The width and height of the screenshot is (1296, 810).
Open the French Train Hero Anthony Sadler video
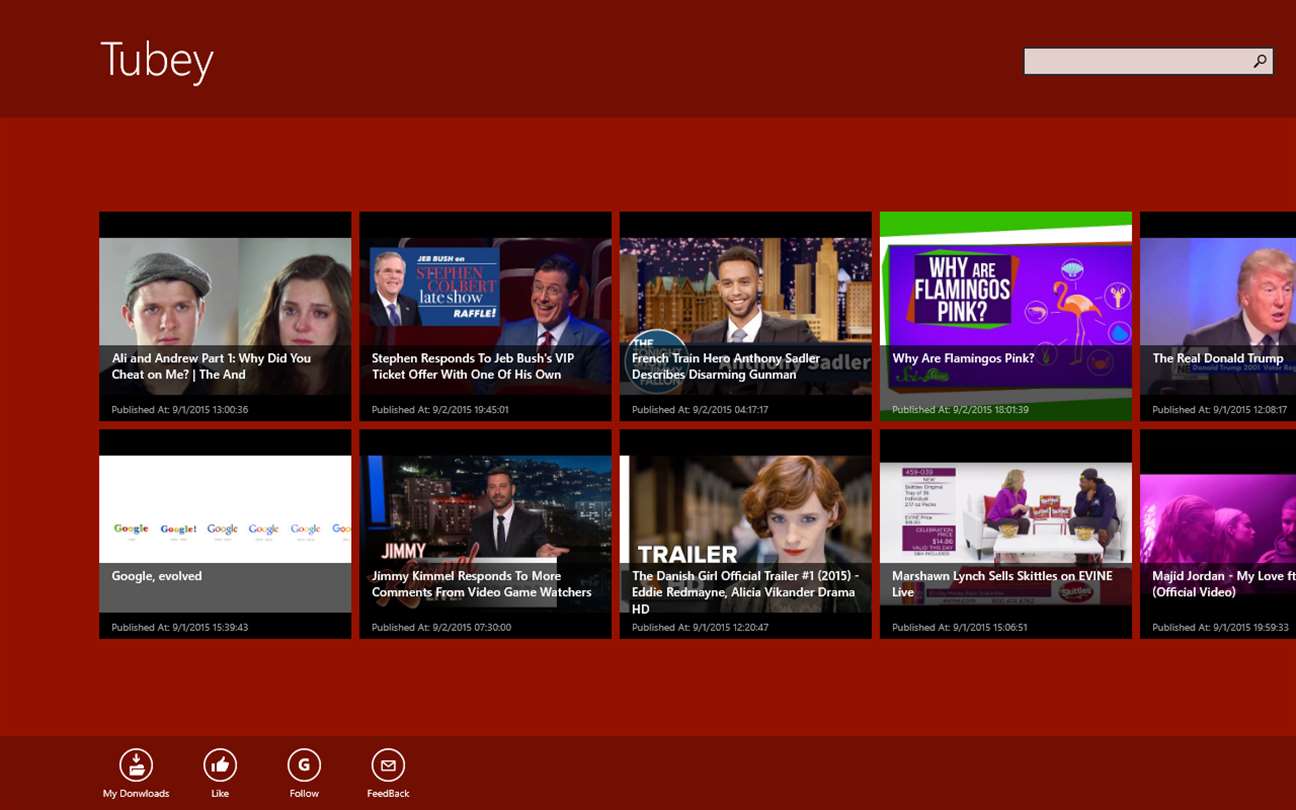pyautogui.click(x=745, y=316)
